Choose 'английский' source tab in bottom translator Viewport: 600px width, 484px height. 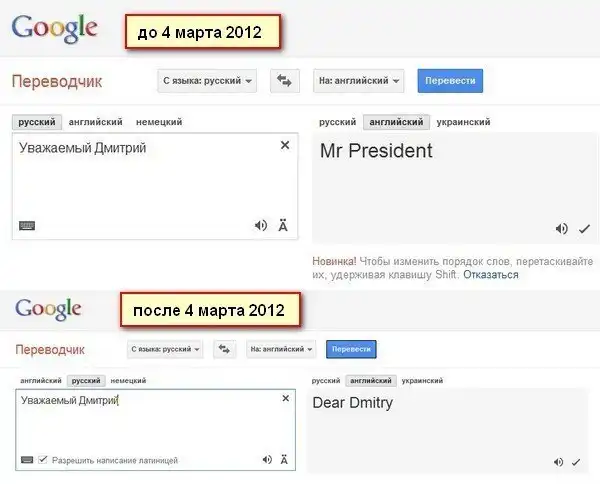tap(41, 380)
